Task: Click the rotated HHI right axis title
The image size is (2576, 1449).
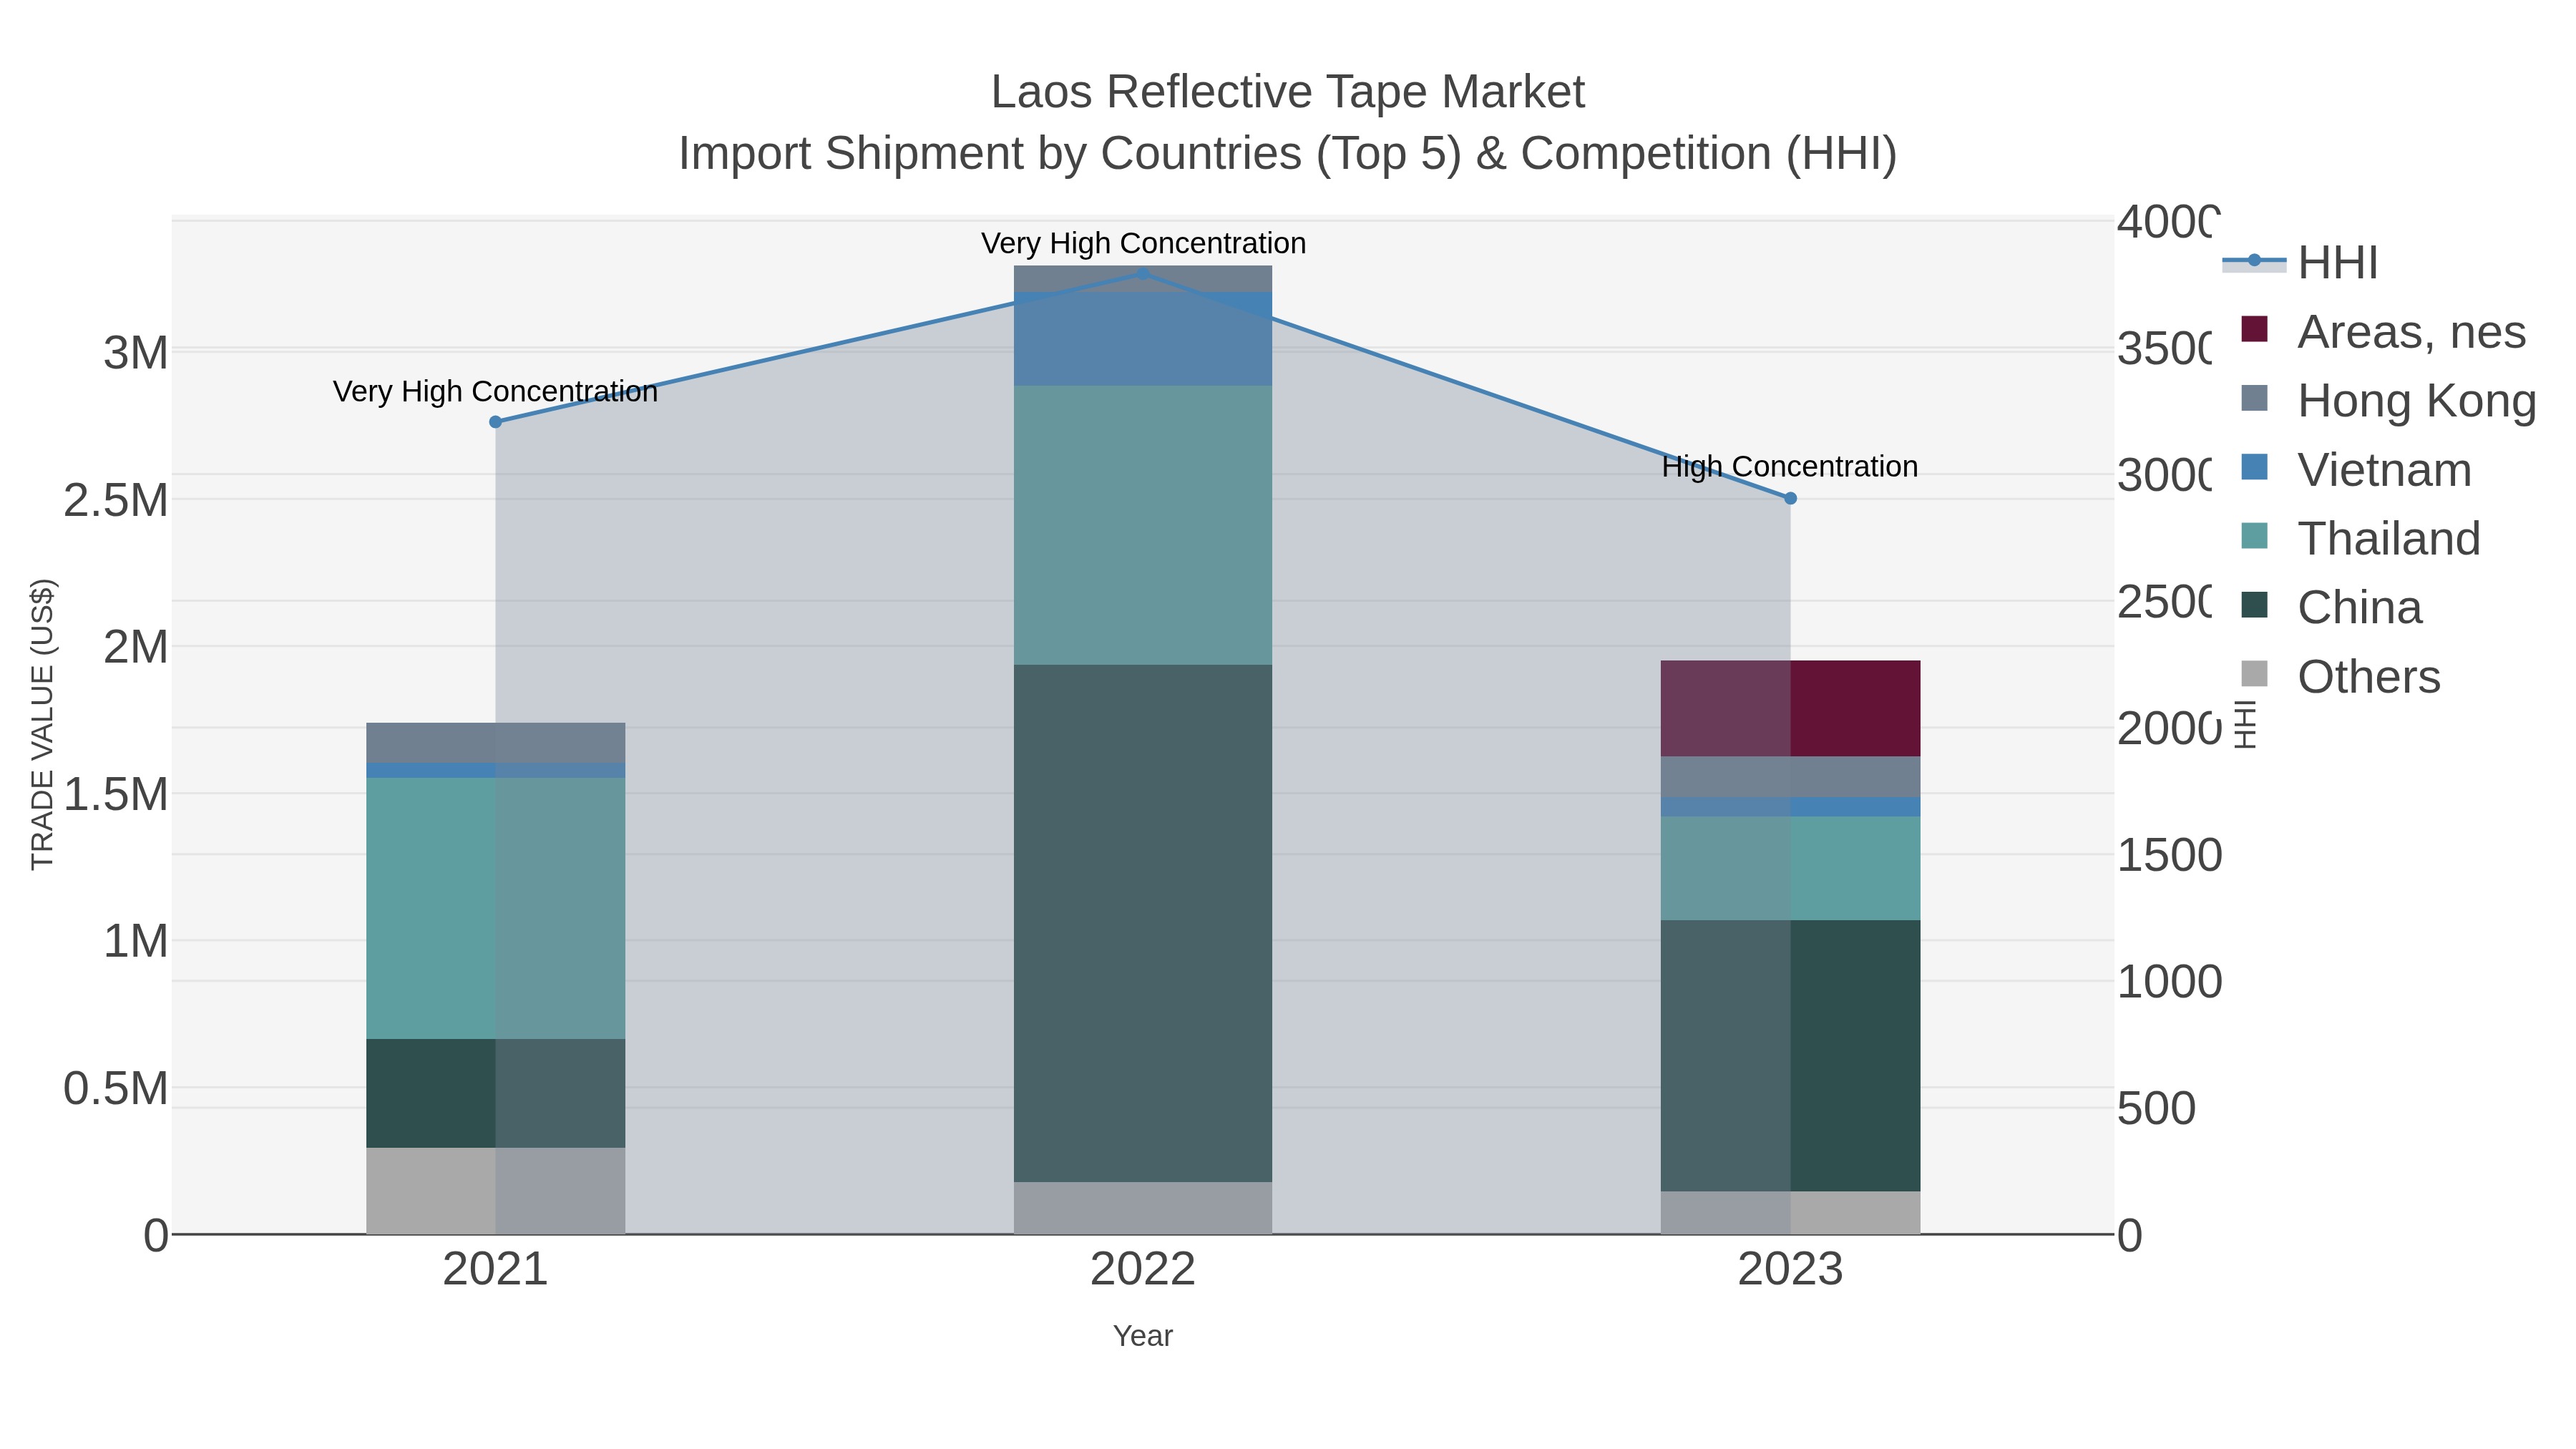Action: tap(2245, 724)
